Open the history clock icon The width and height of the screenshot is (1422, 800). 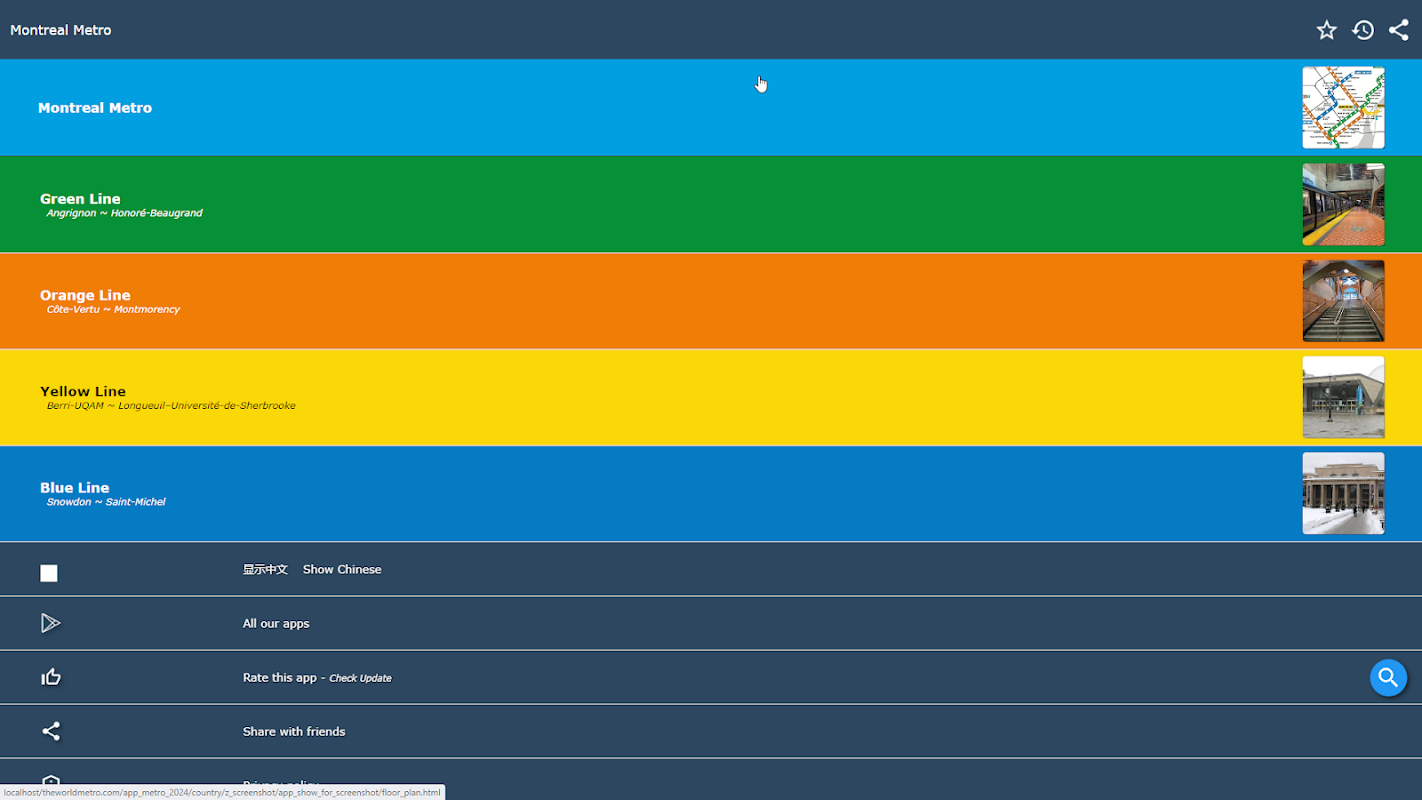tap(1363, 30)
